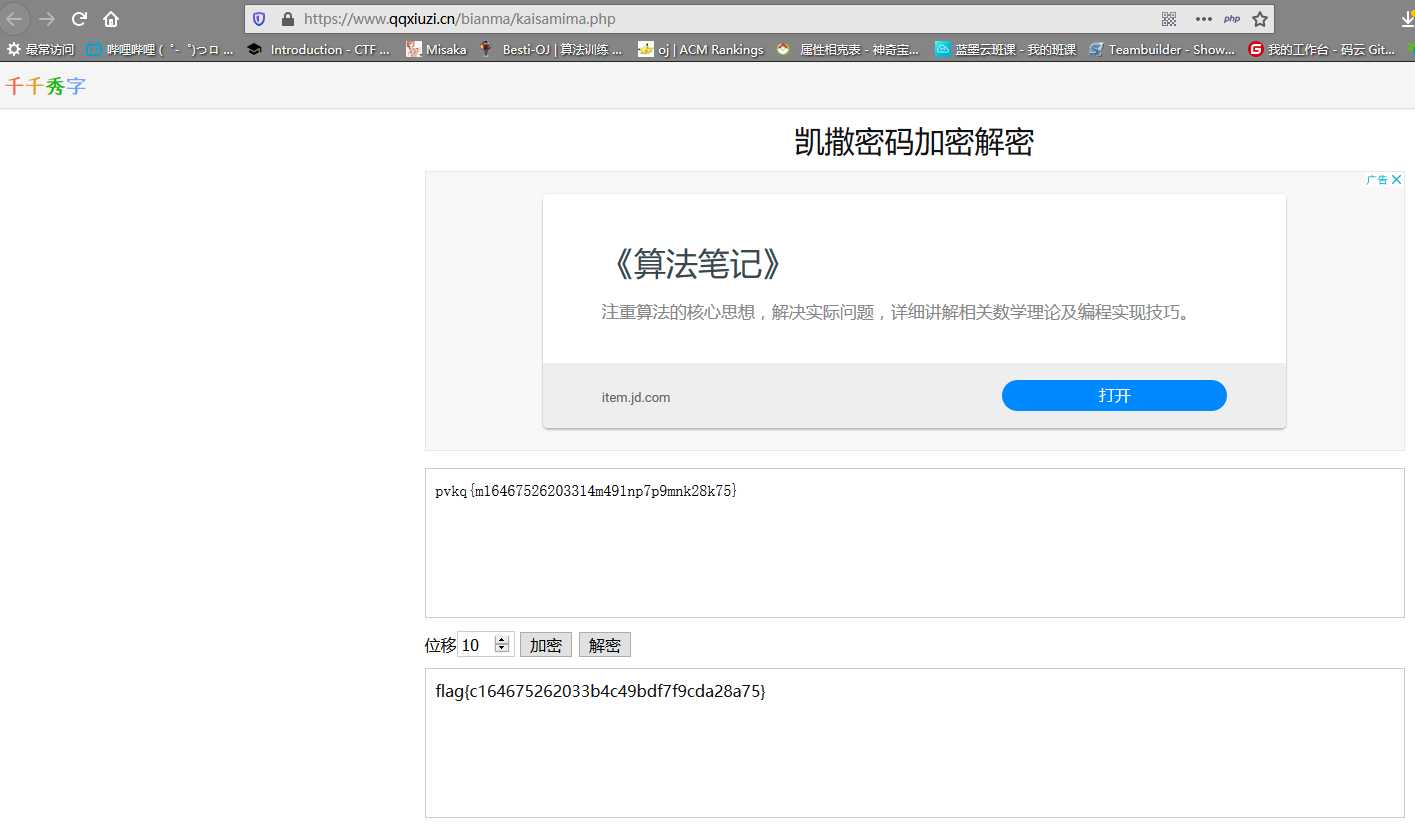Open the page actions three-dot menu
1415x829 pixels.
pos(1203,18)
